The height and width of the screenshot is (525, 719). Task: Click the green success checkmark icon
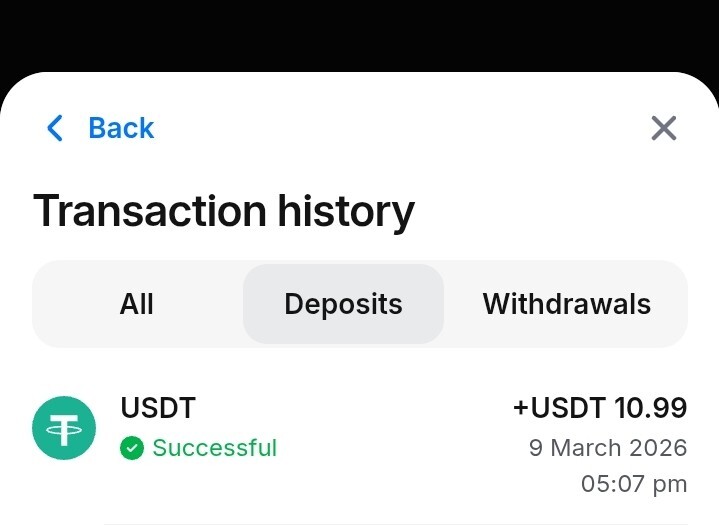click(x=131, y=448)
